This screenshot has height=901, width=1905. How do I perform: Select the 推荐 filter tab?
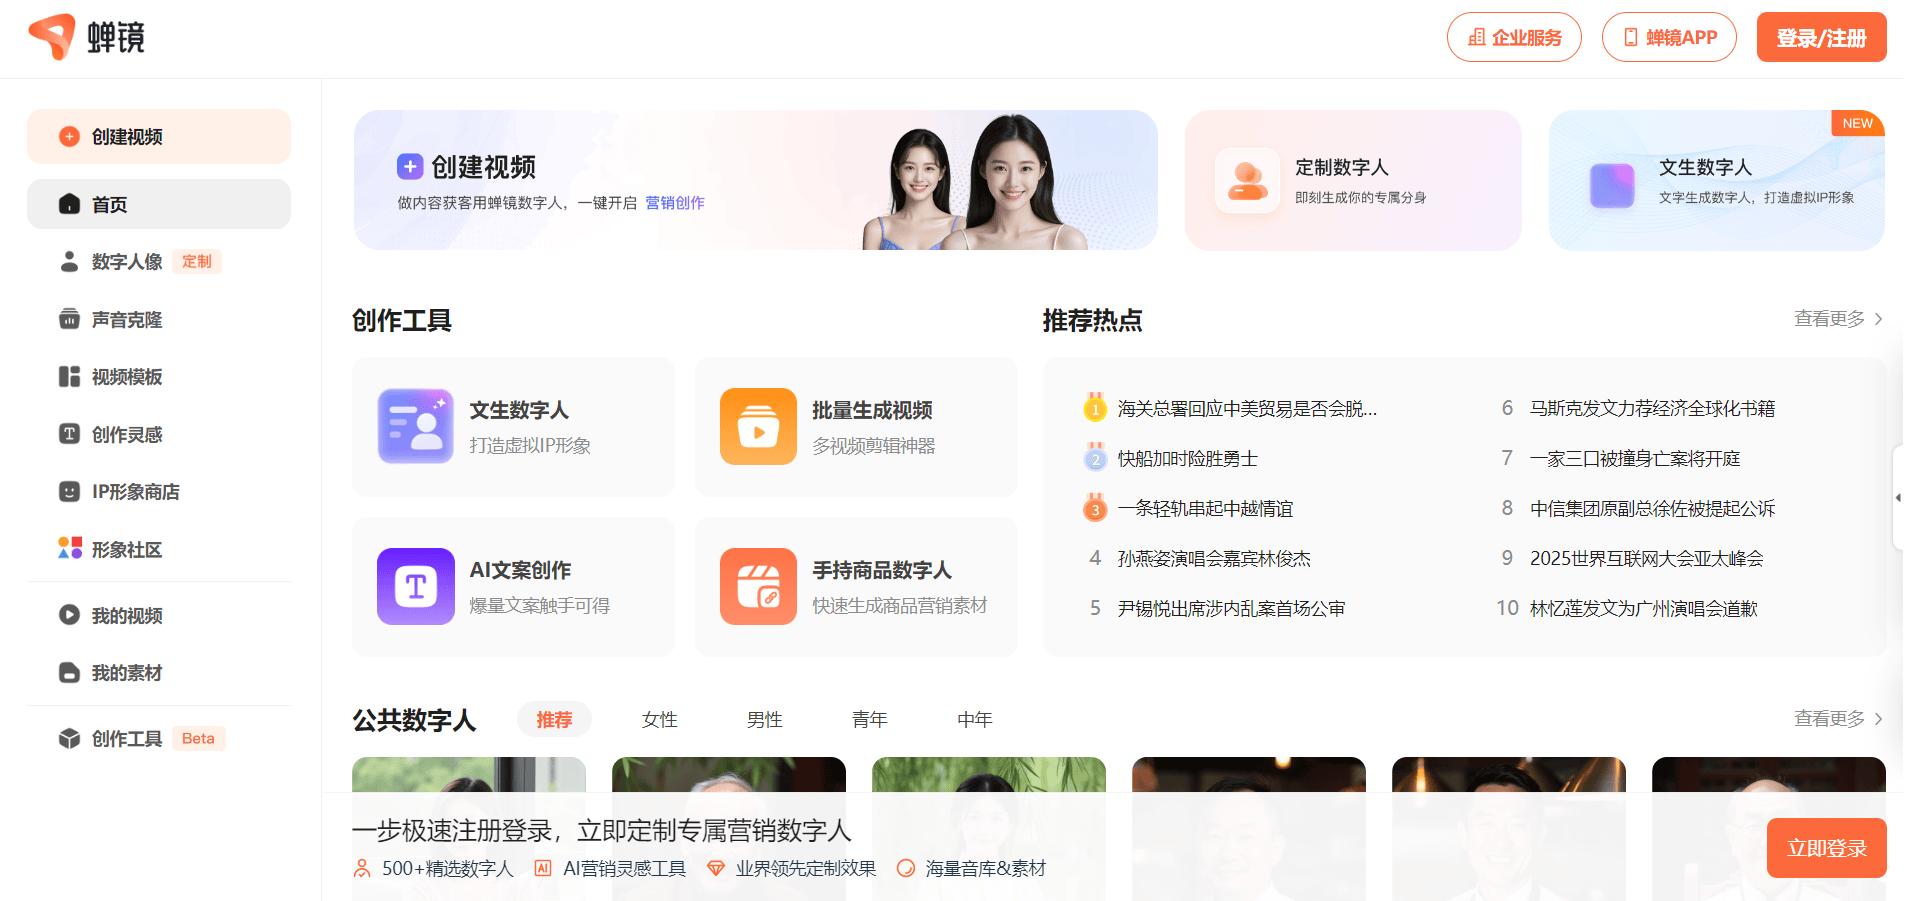(554, 720)
